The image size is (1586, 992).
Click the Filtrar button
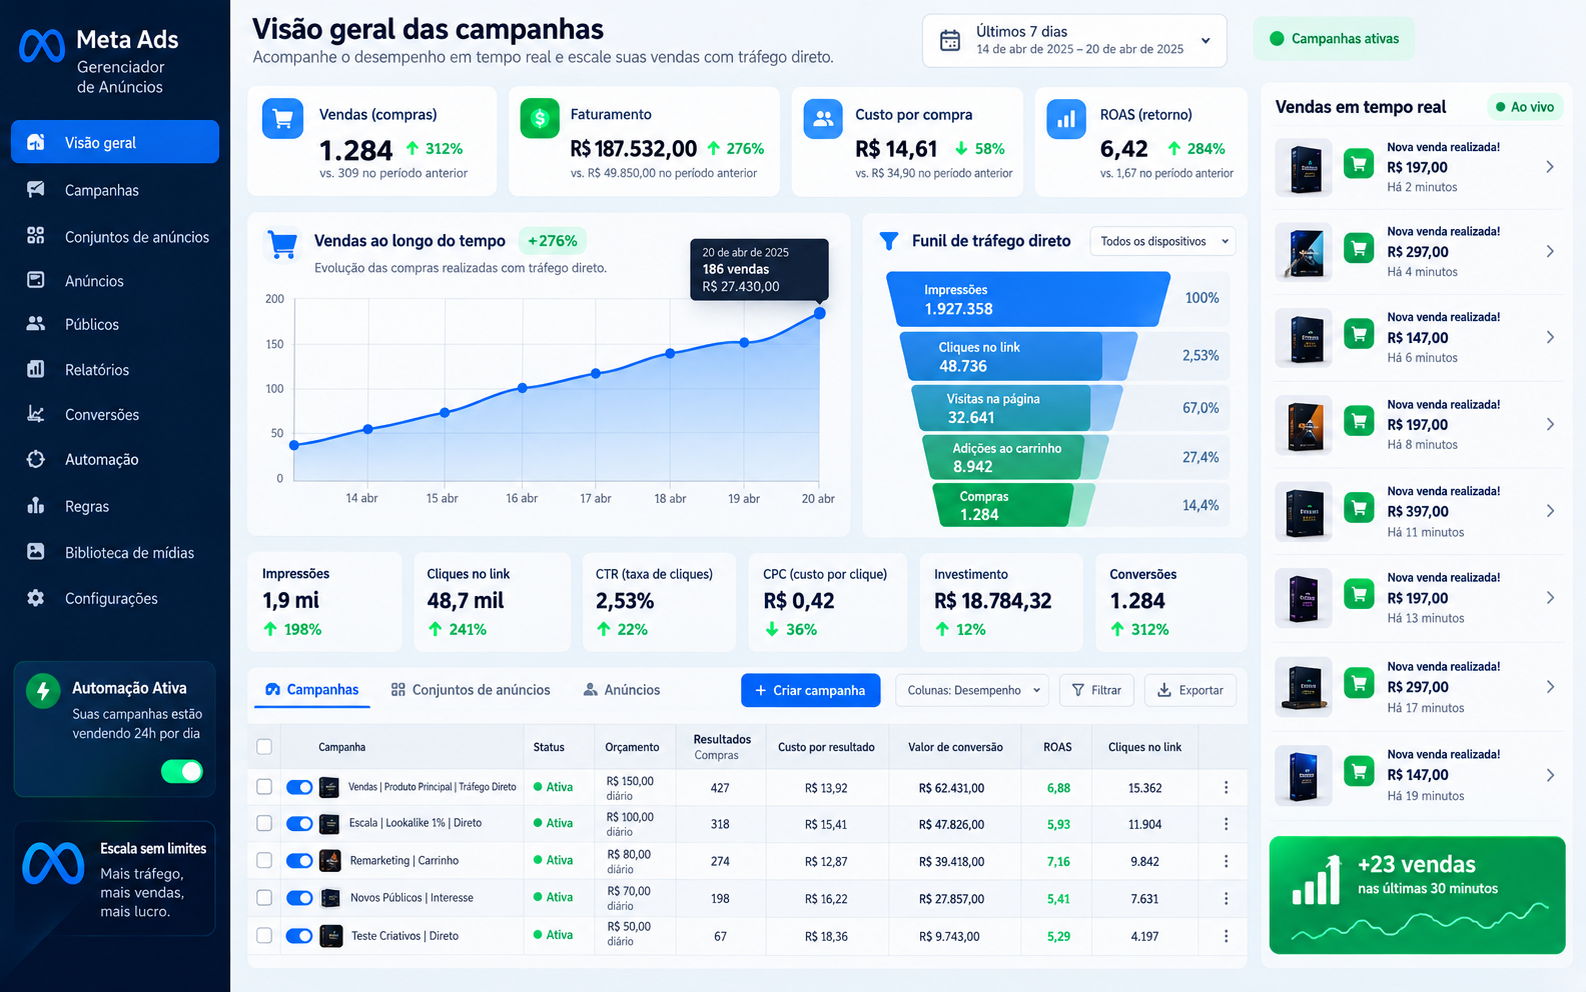1096,690
